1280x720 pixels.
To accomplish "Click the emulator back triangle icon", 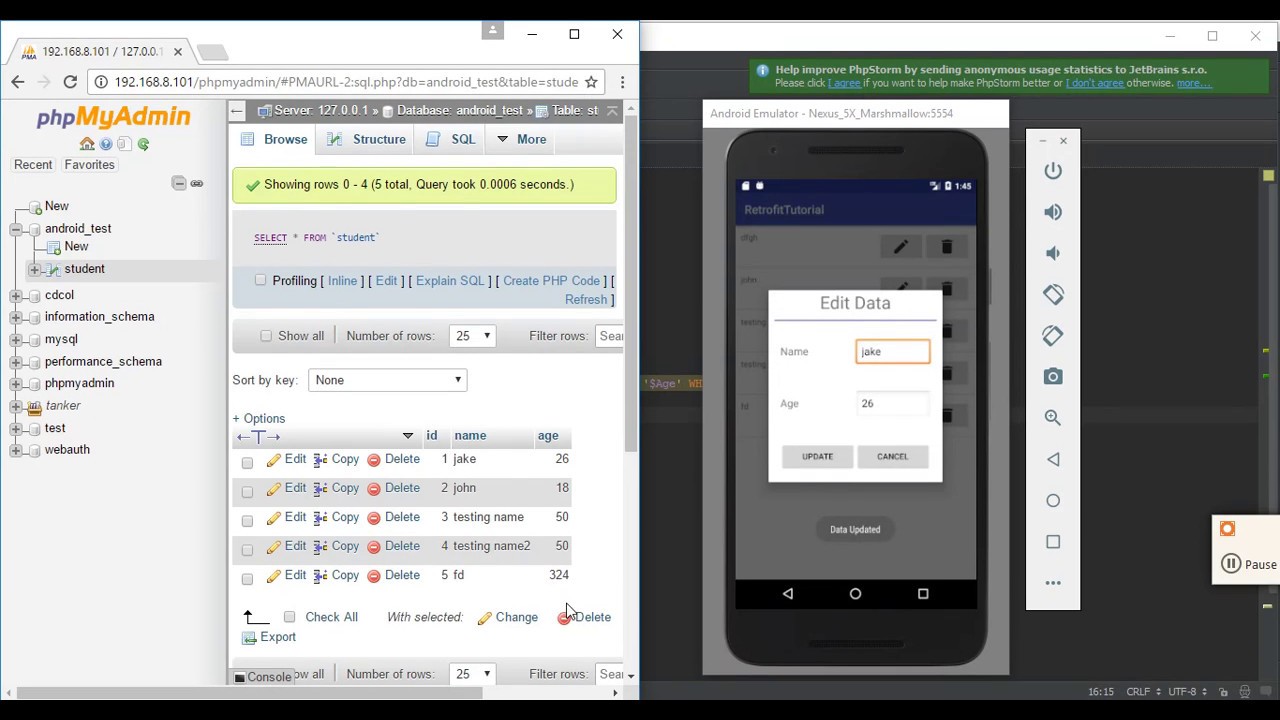I will [x=1053, y=459].
